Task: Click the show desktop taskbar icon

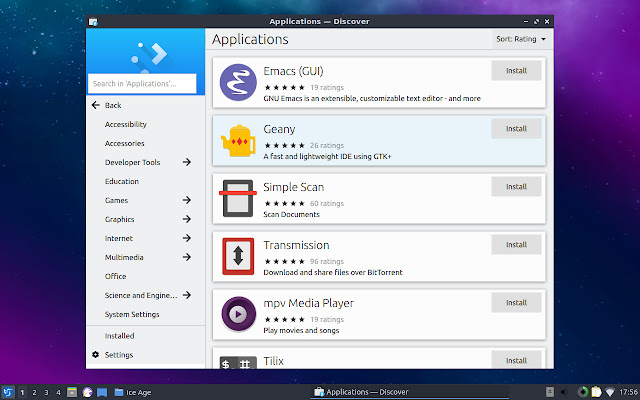Action: (x=102, y=392)
